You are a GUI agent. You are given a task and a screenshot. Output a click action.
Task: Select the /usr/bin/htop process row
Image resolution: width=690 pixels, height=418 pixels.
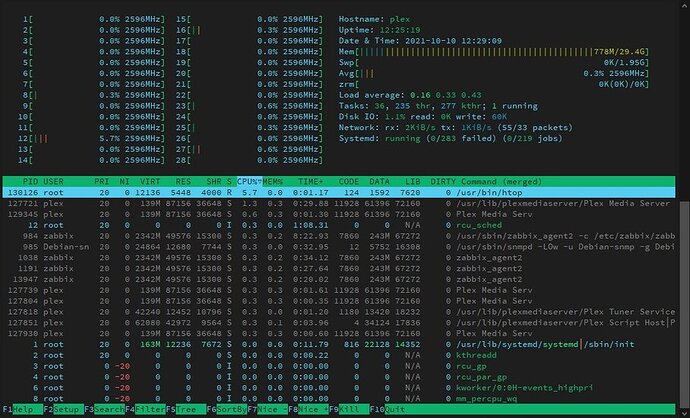click(x=339, y=192)
